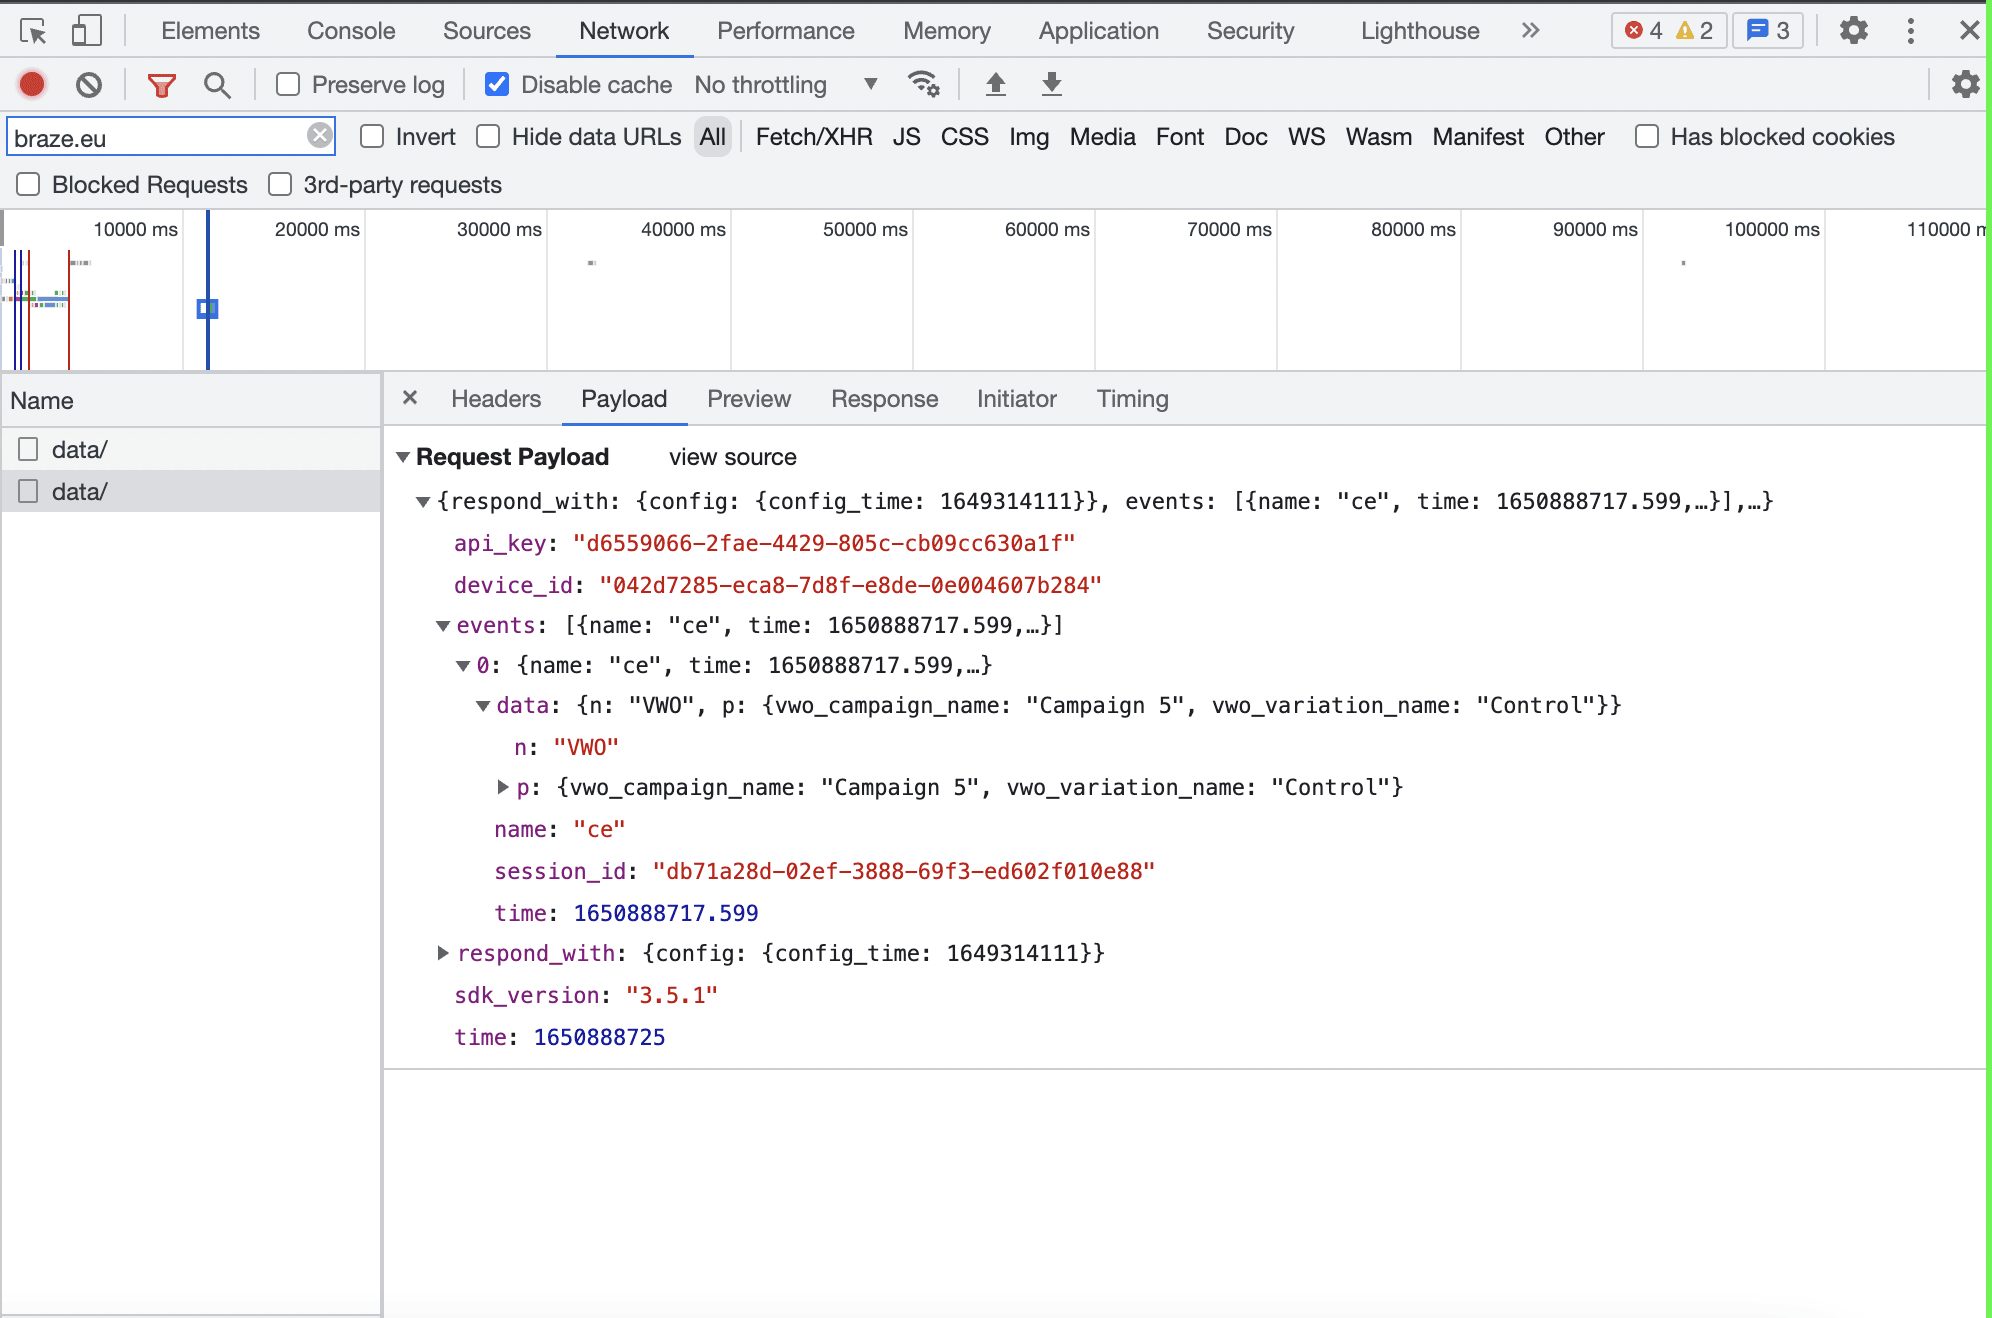Toggle device toolbar icon
This screenshot has width=1992, height=1318.
pos(86,31)
